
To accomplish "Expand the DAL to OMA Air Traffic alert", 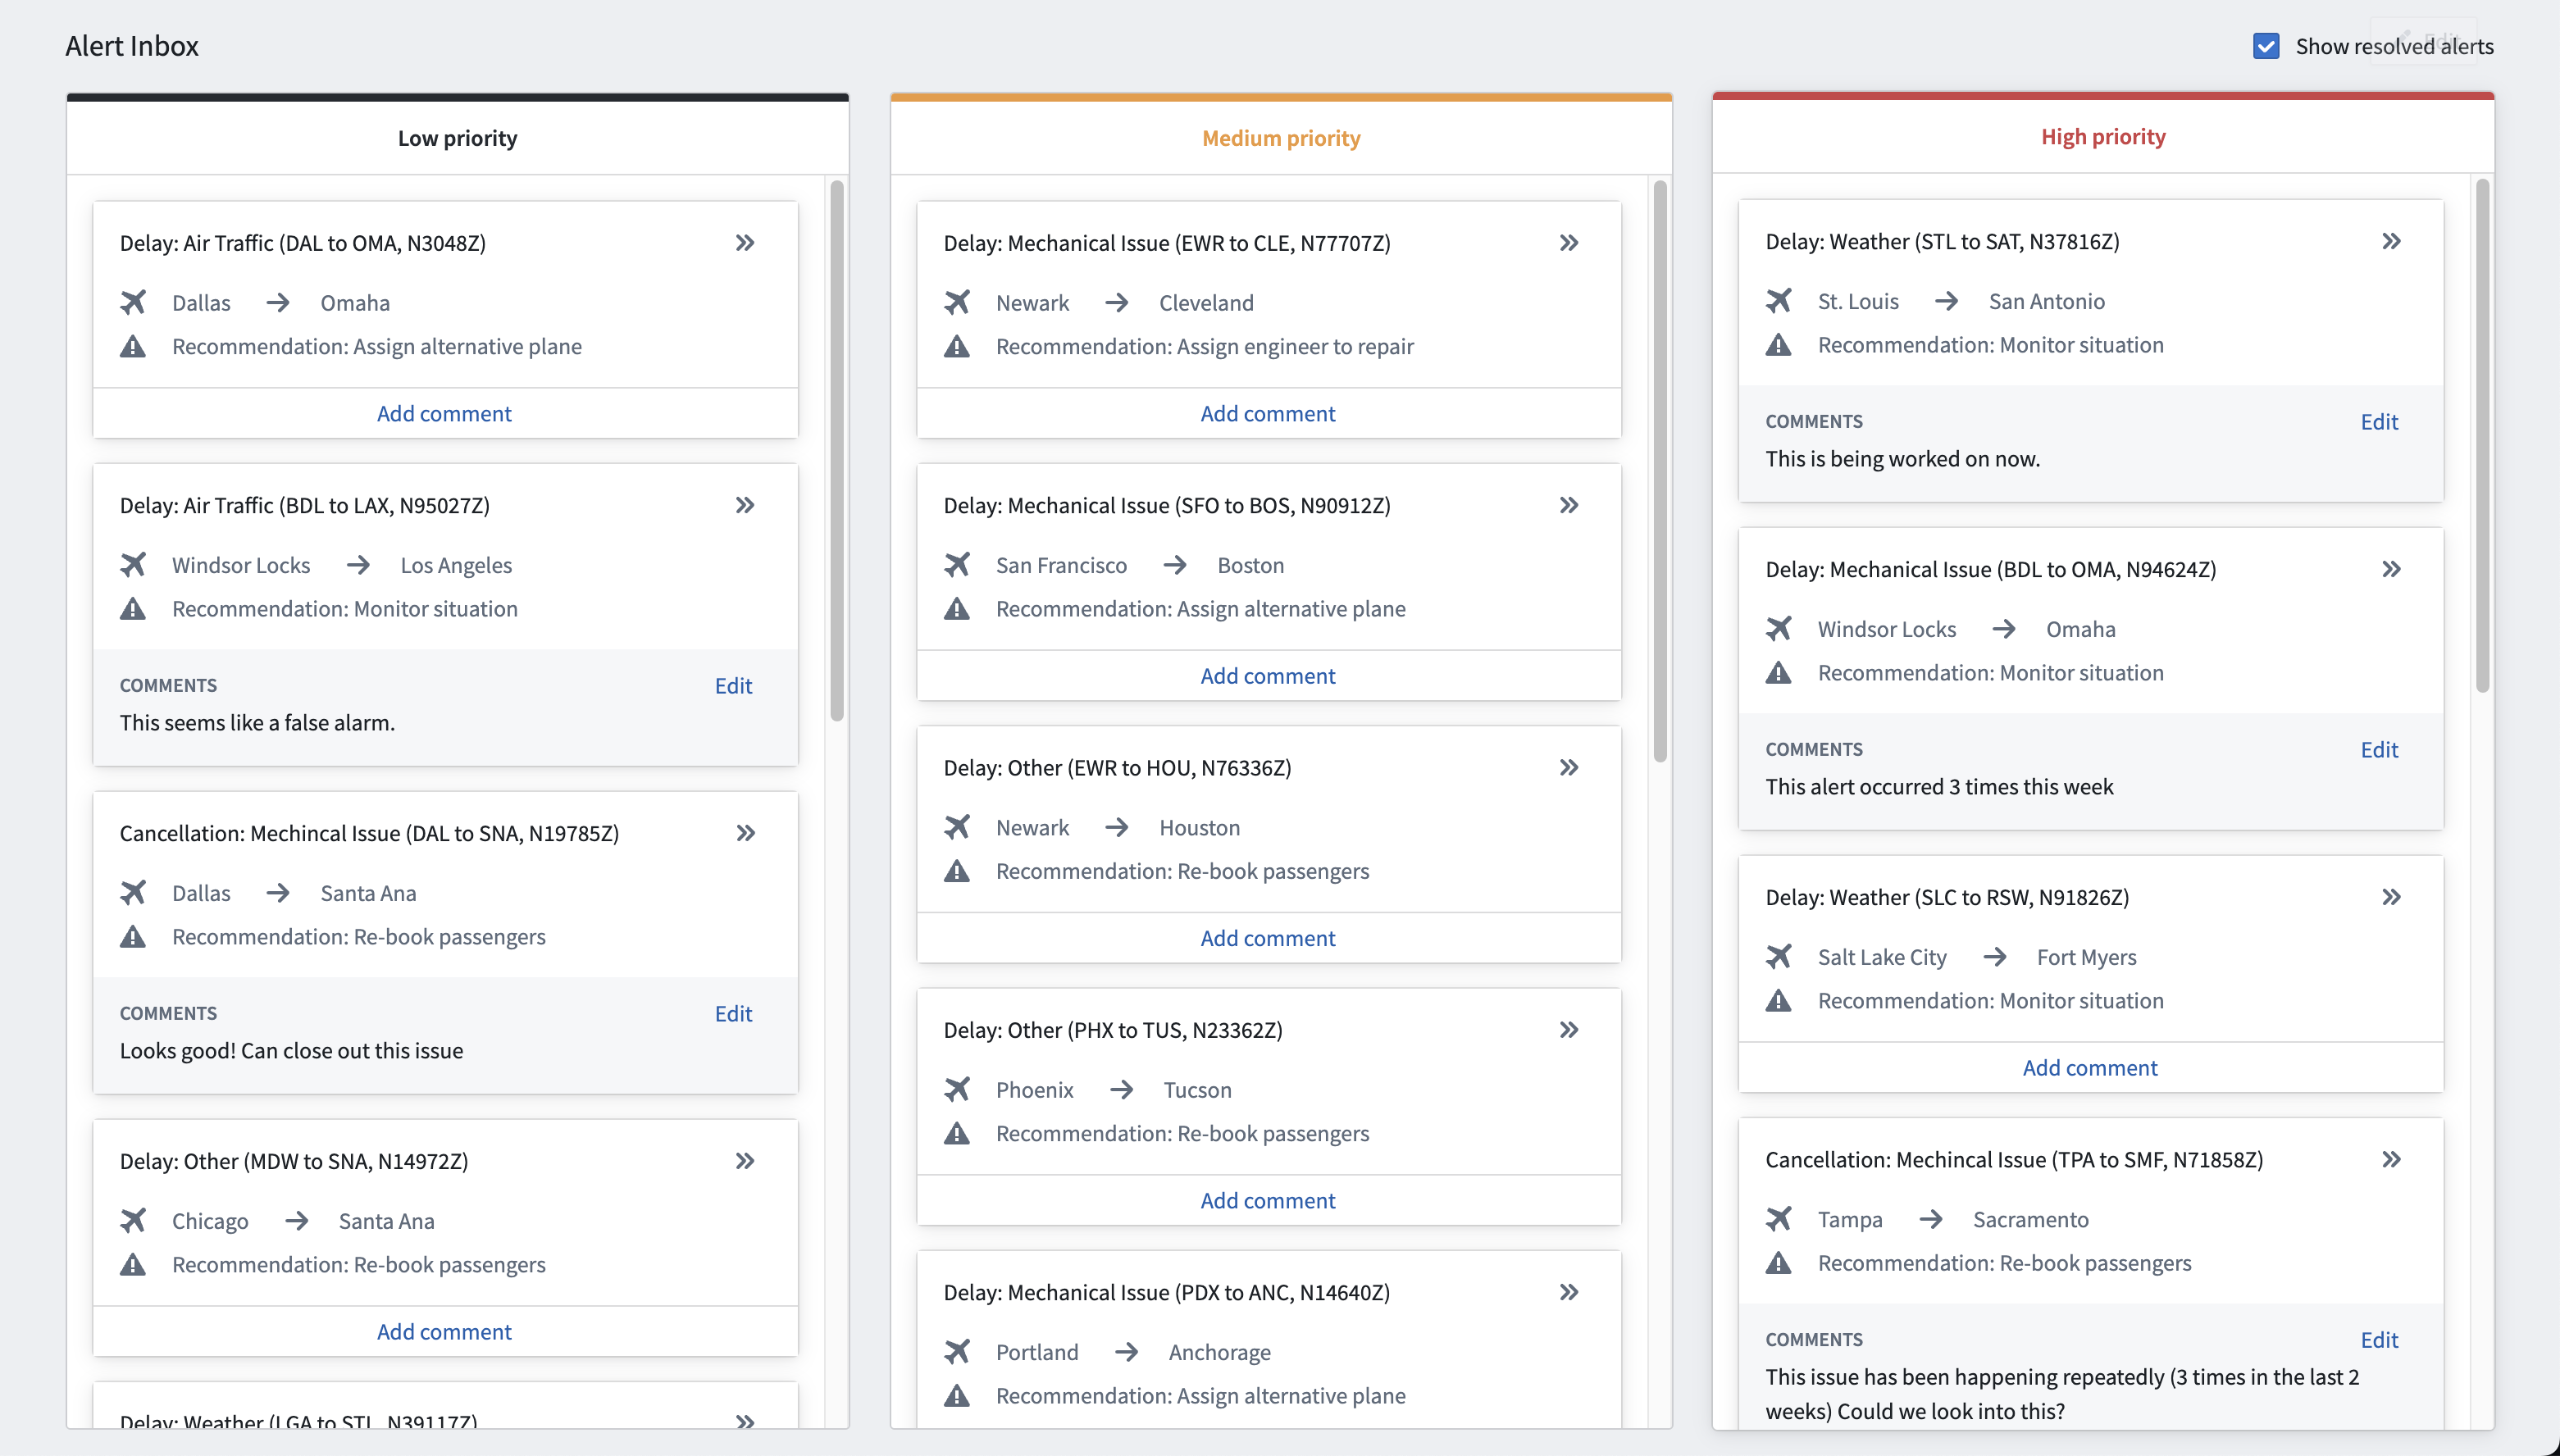I will 745,243.
